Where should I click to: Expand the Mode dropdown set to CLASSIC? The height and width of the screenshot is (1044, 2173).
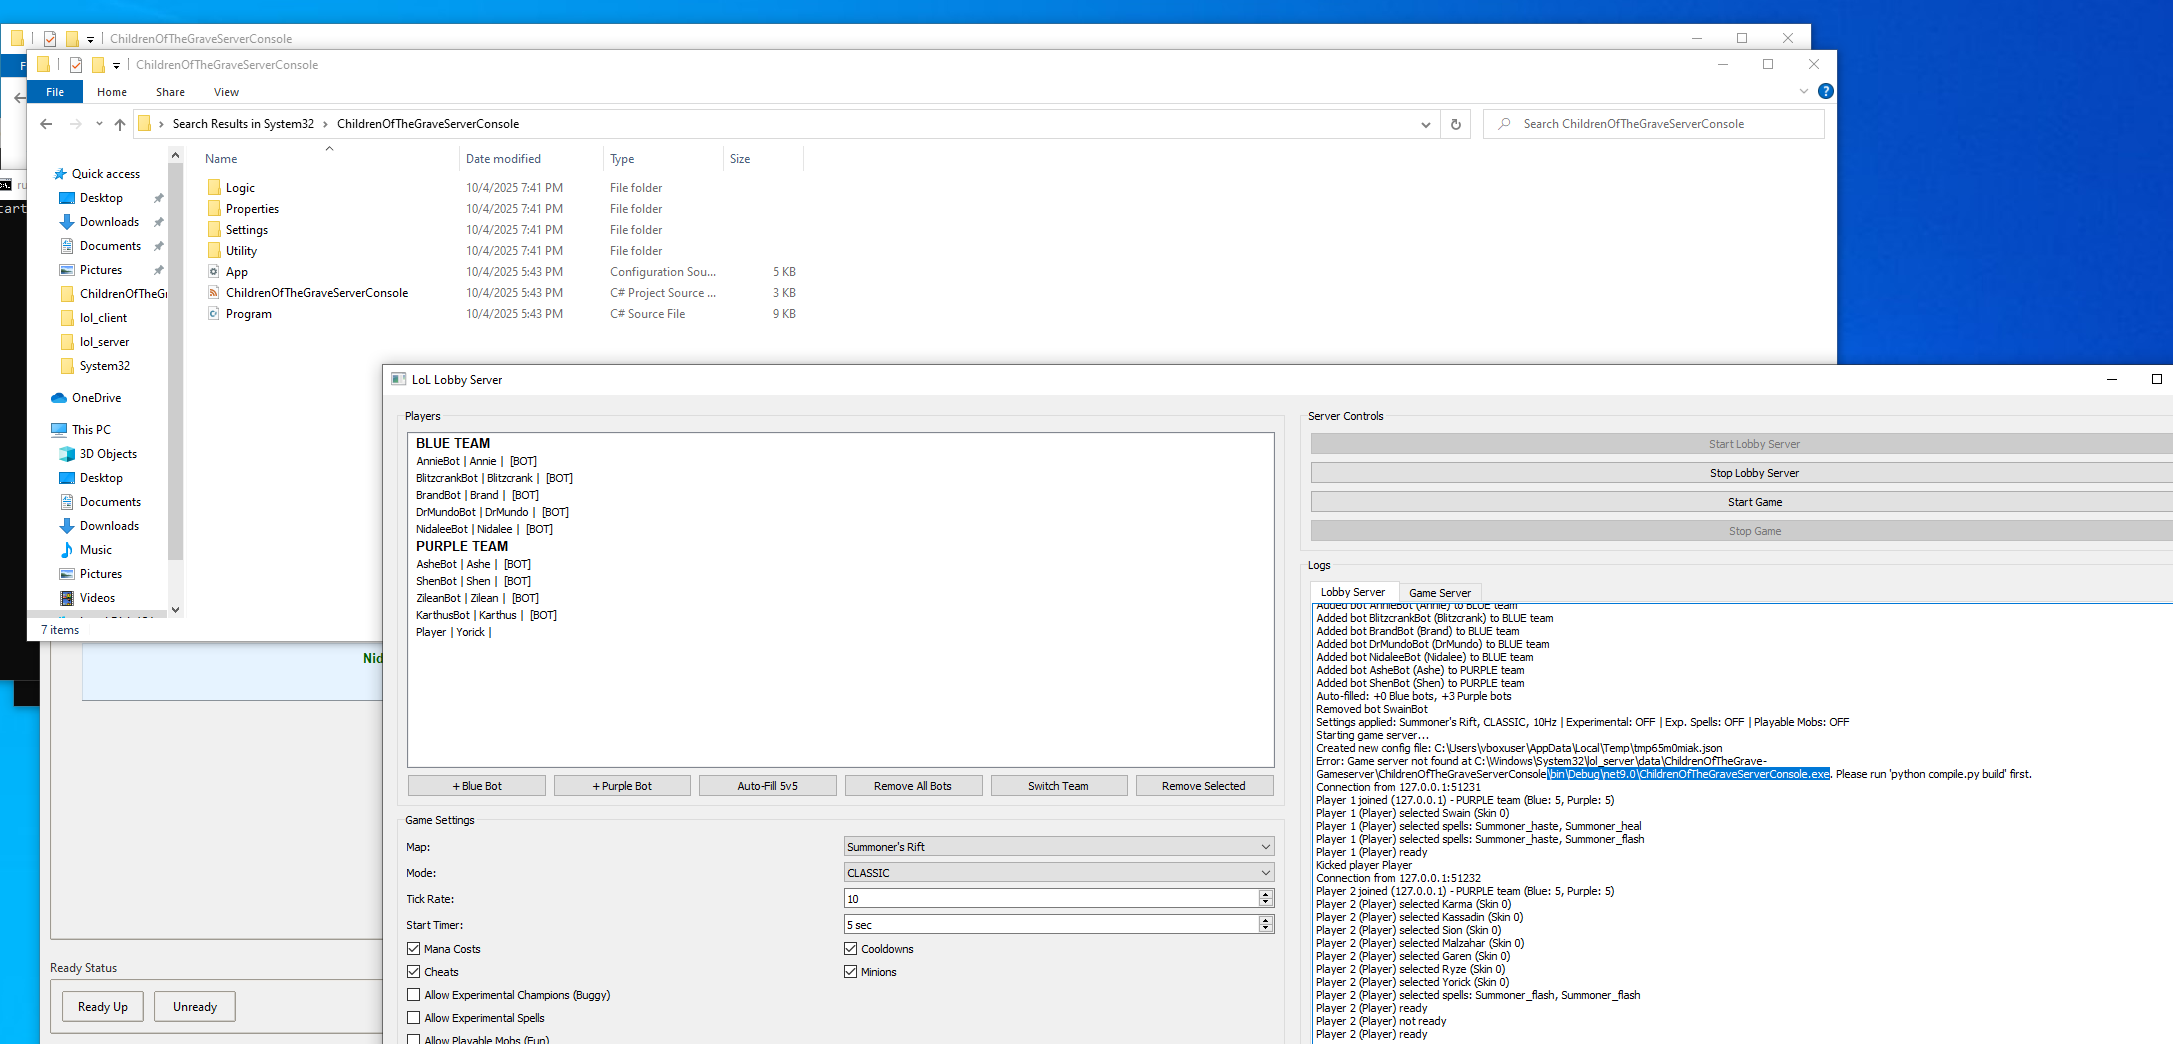1058,873
